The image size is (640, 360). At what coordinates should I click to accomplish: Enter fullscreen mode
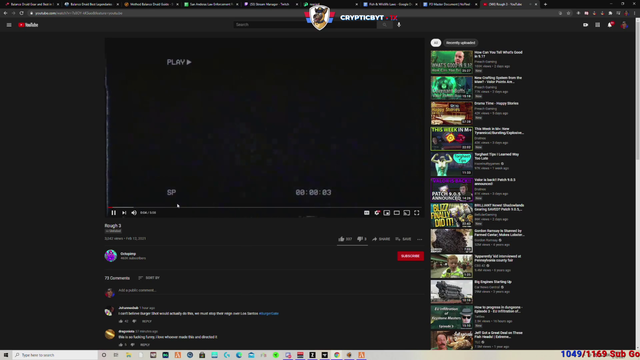pyautogui.click(x=417, y=213)
